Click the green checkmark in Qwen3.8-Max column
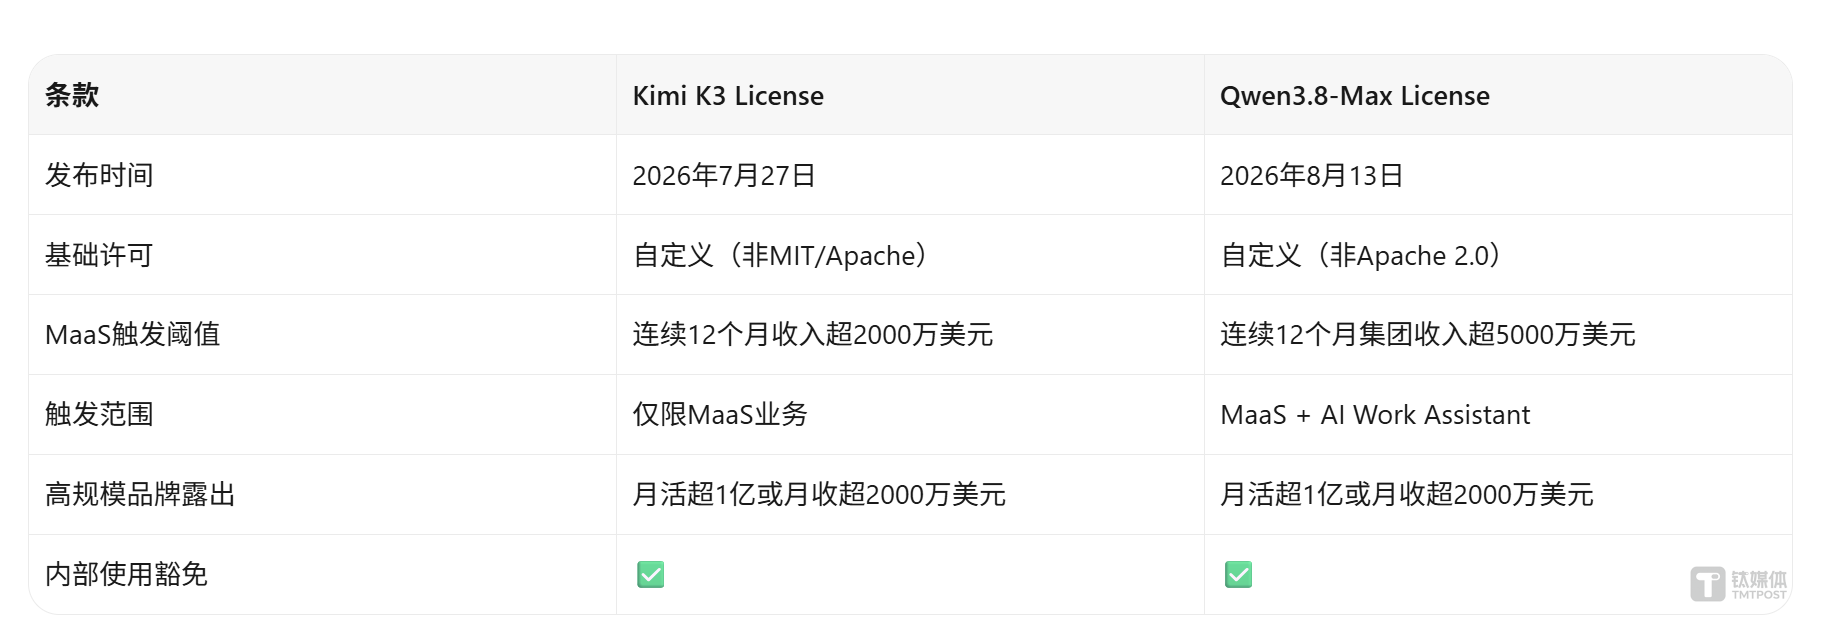1836x636 pixels. [1238, 574]
